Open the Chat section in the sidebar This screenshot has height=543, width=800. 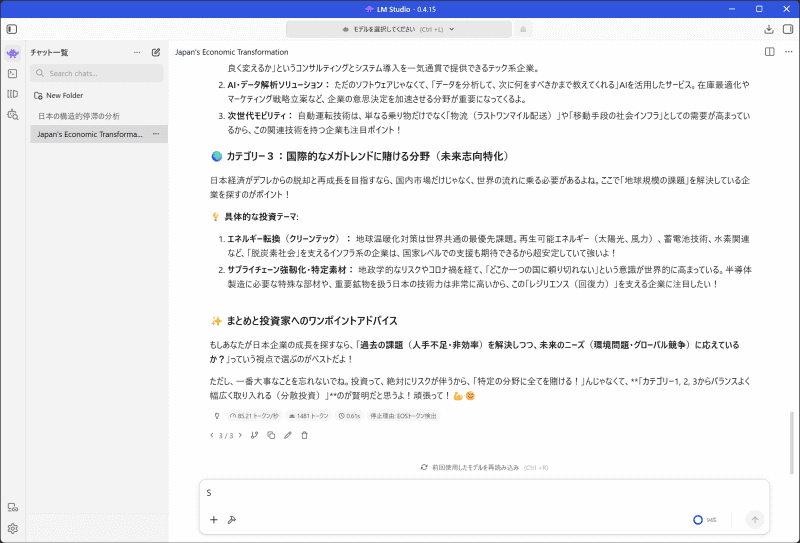click(x=13, y=53)
